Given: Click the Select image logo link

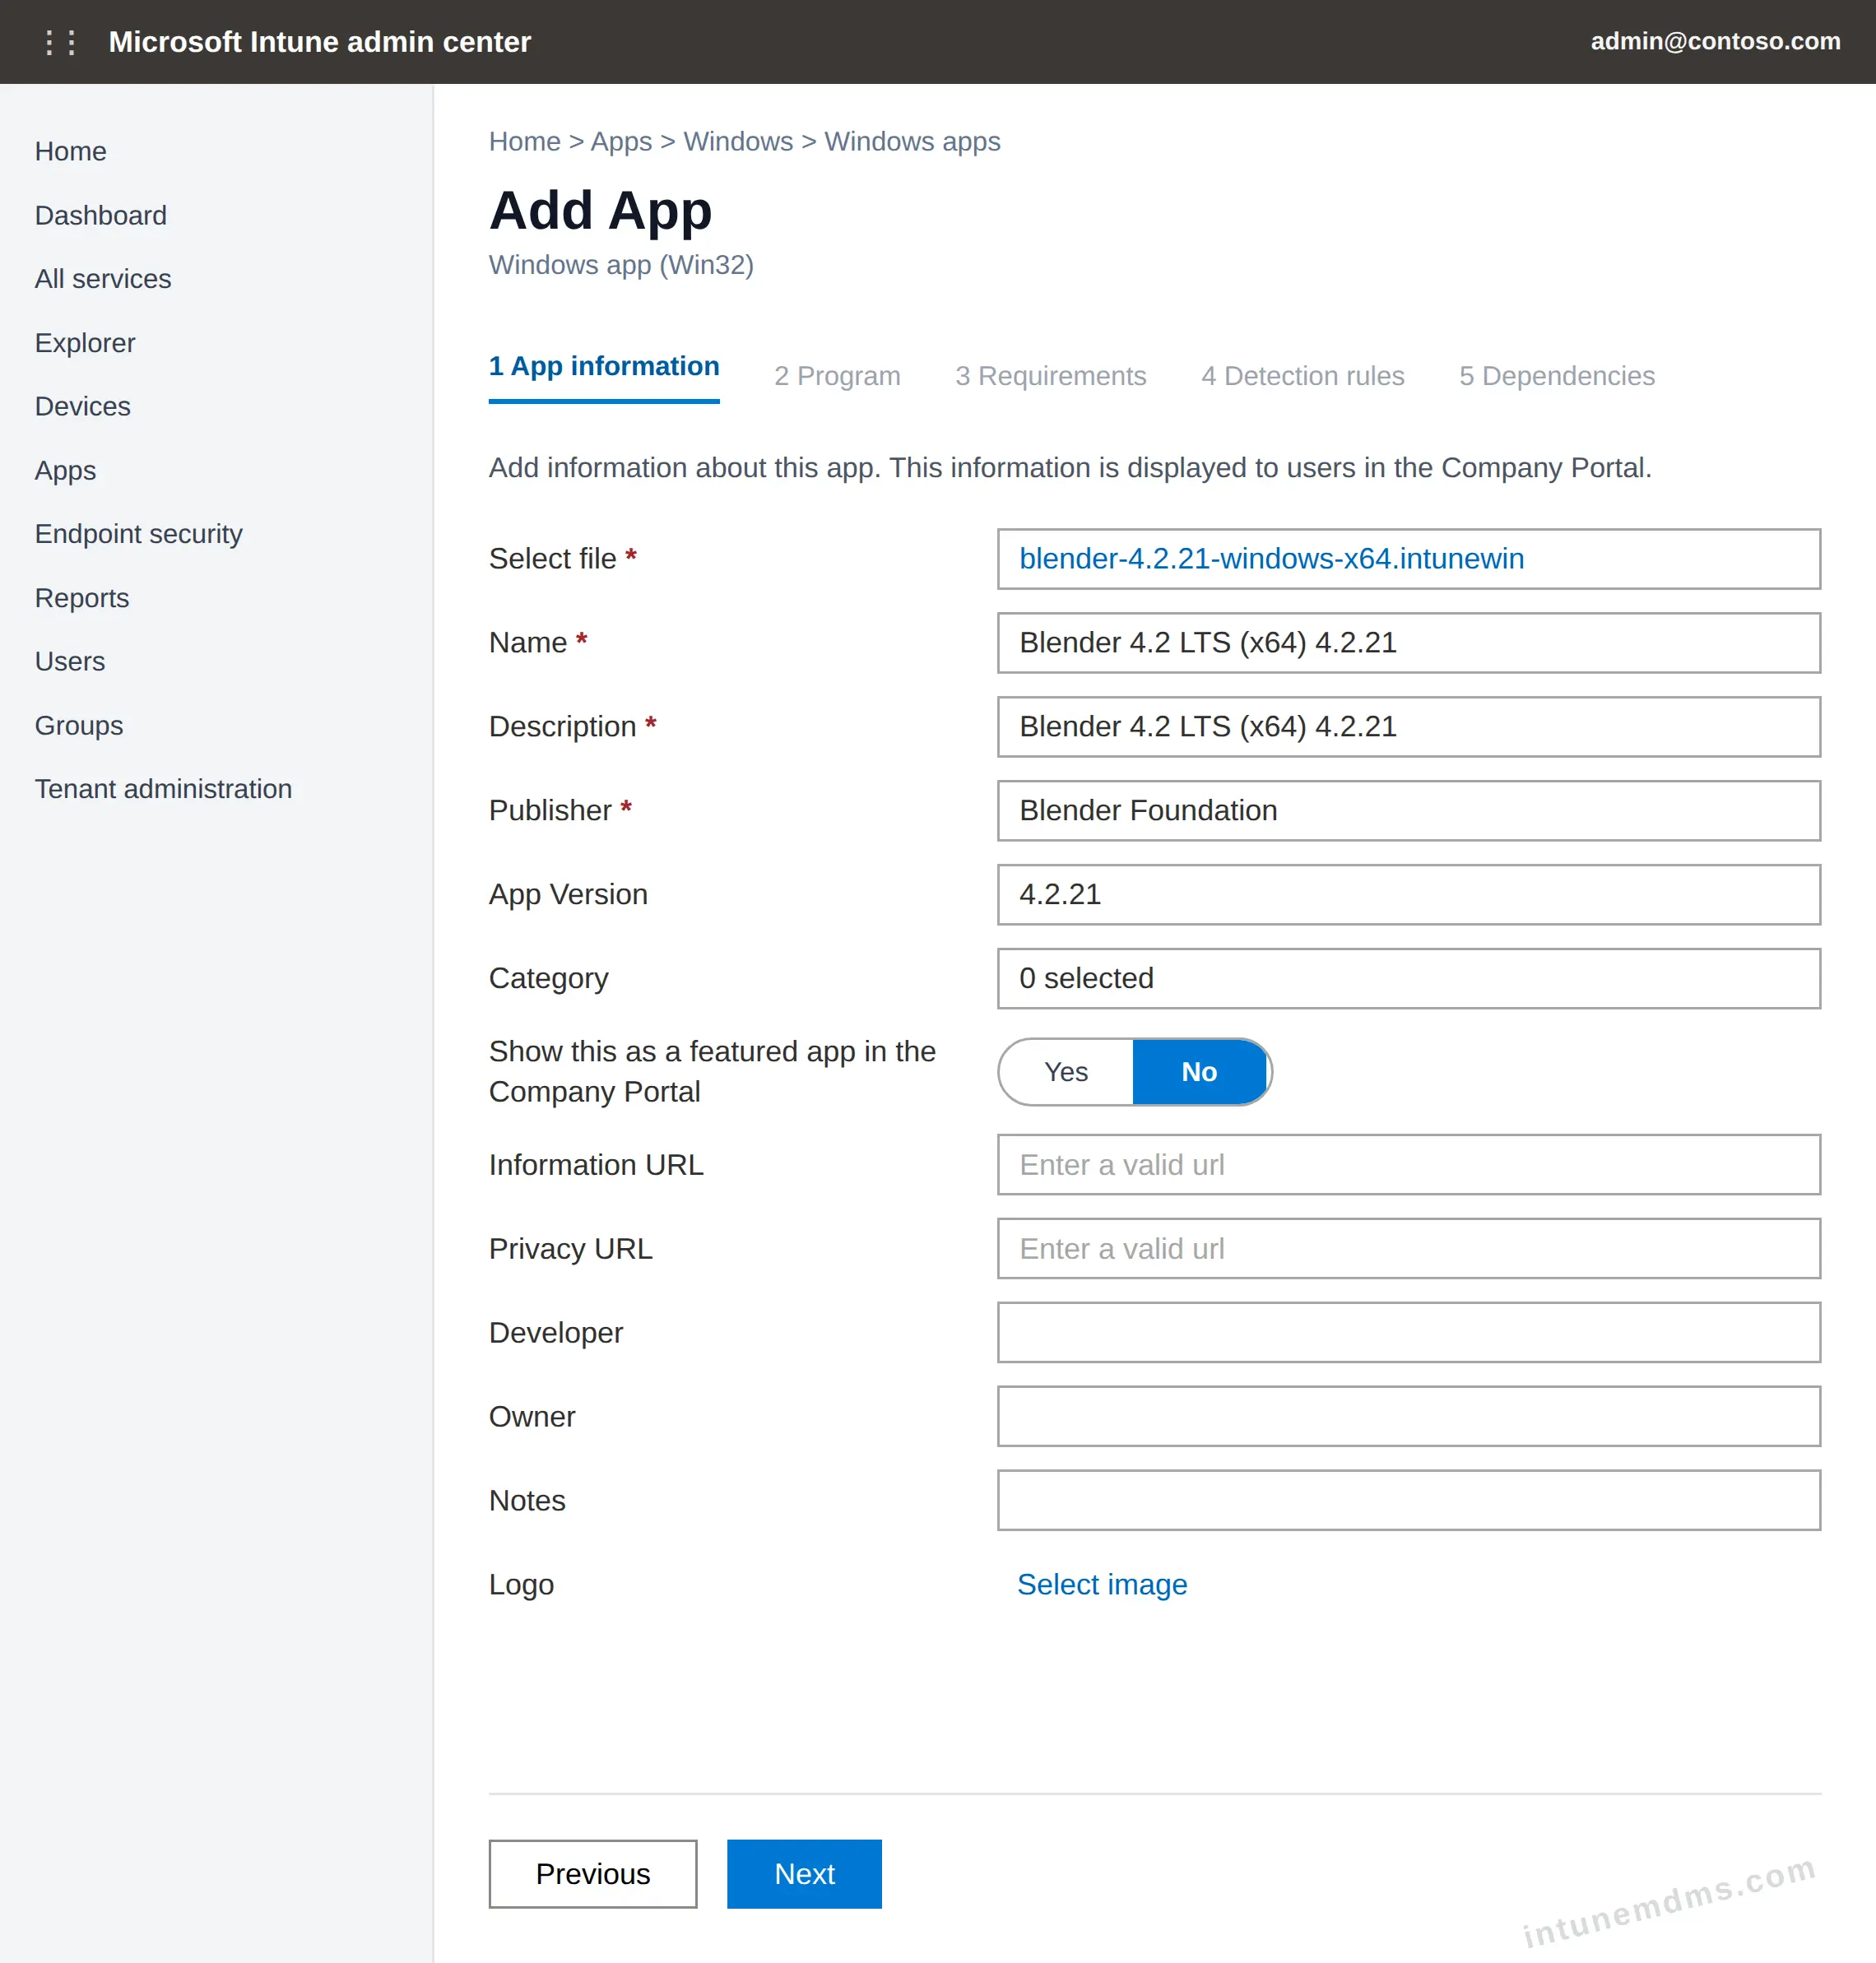Looking at the screenshot, I should [1102, 1584].
